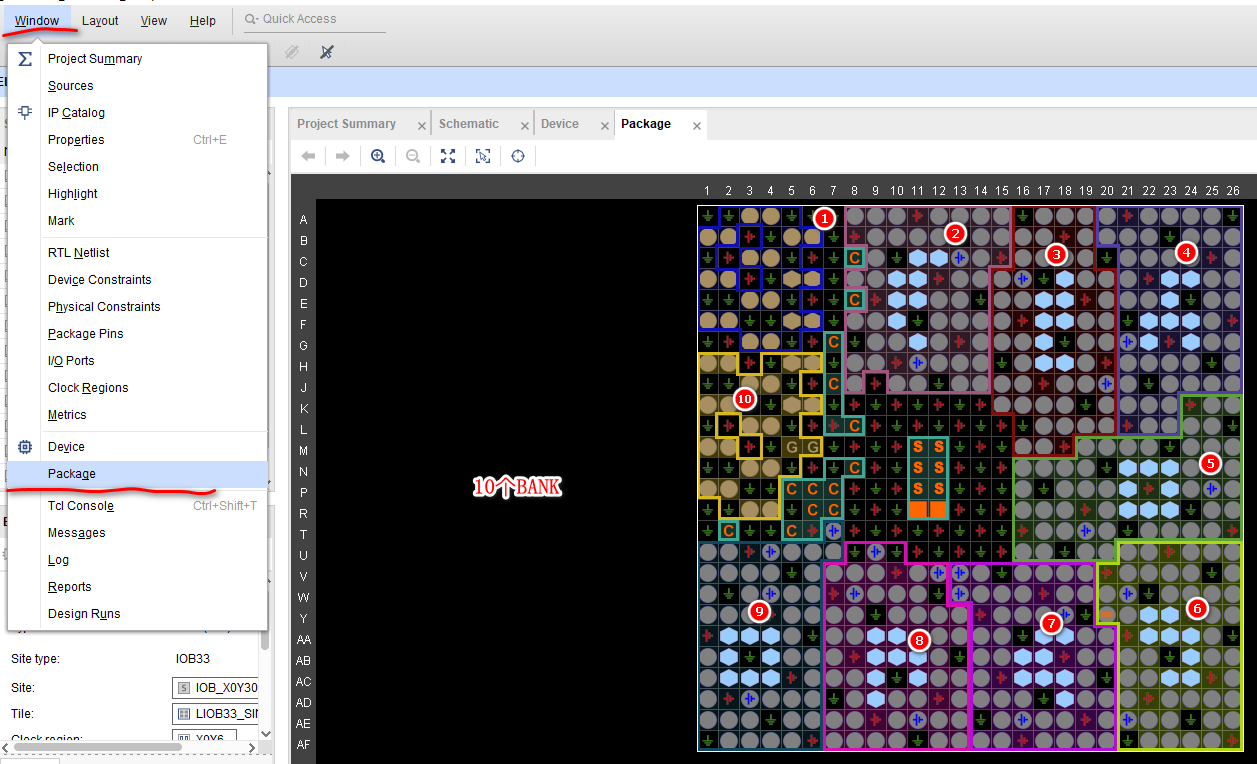Select Clock Regions menu entry
1257x764 pixels.
pos(137,388)
